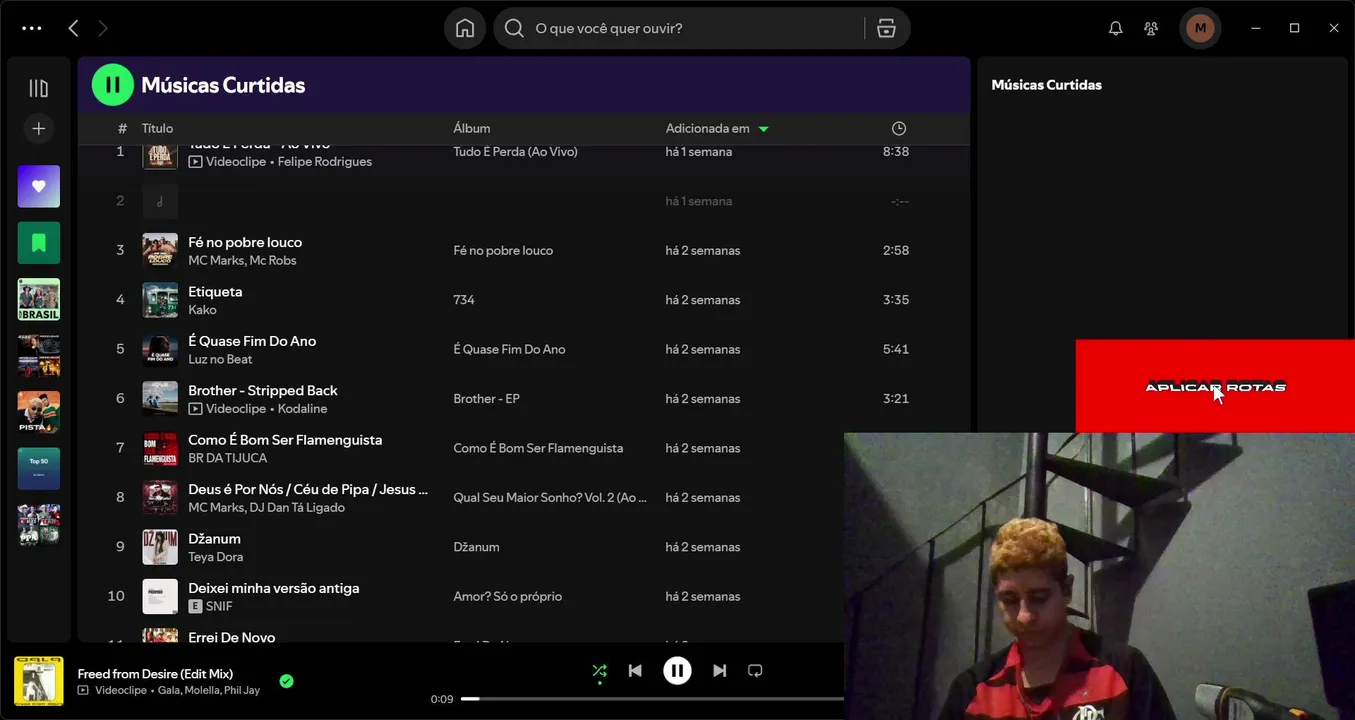Open album link '734'
The width and height of the screenshot is (1355, 720).
(464, 300)
